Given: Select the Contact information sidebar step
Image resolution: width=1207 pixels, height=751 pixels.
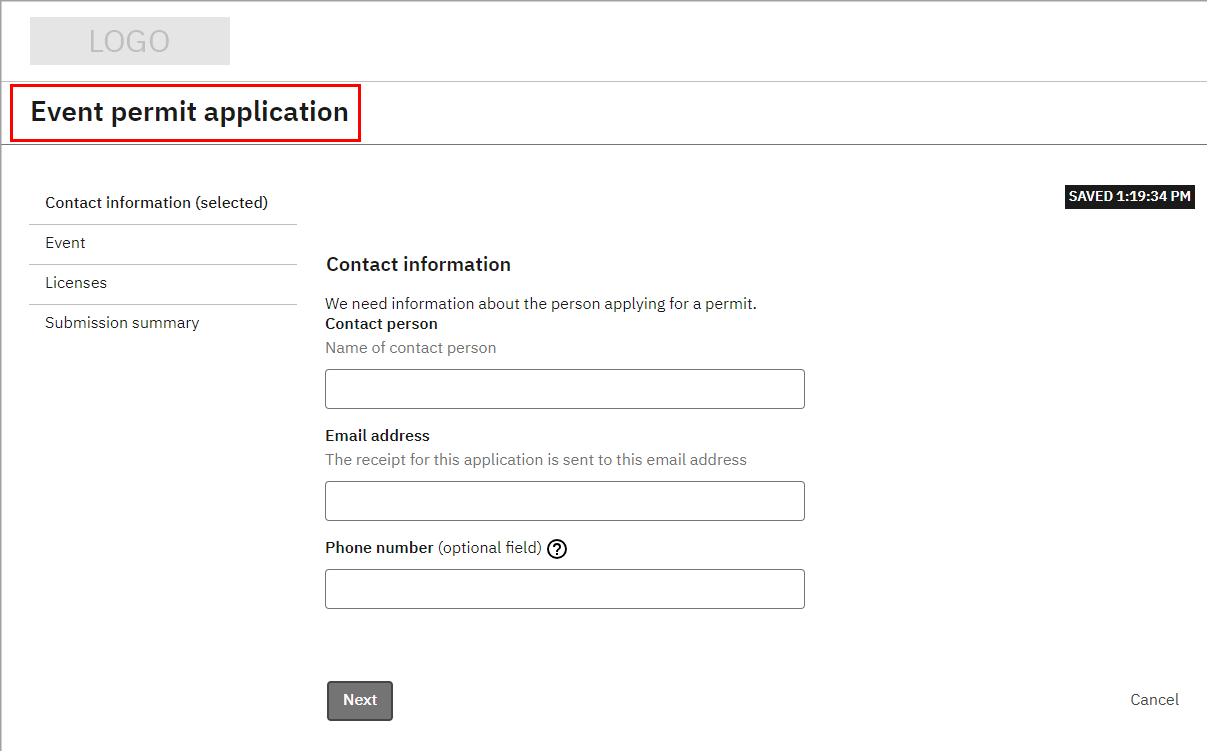Looking at the screenshot, I should click(157, 203).
